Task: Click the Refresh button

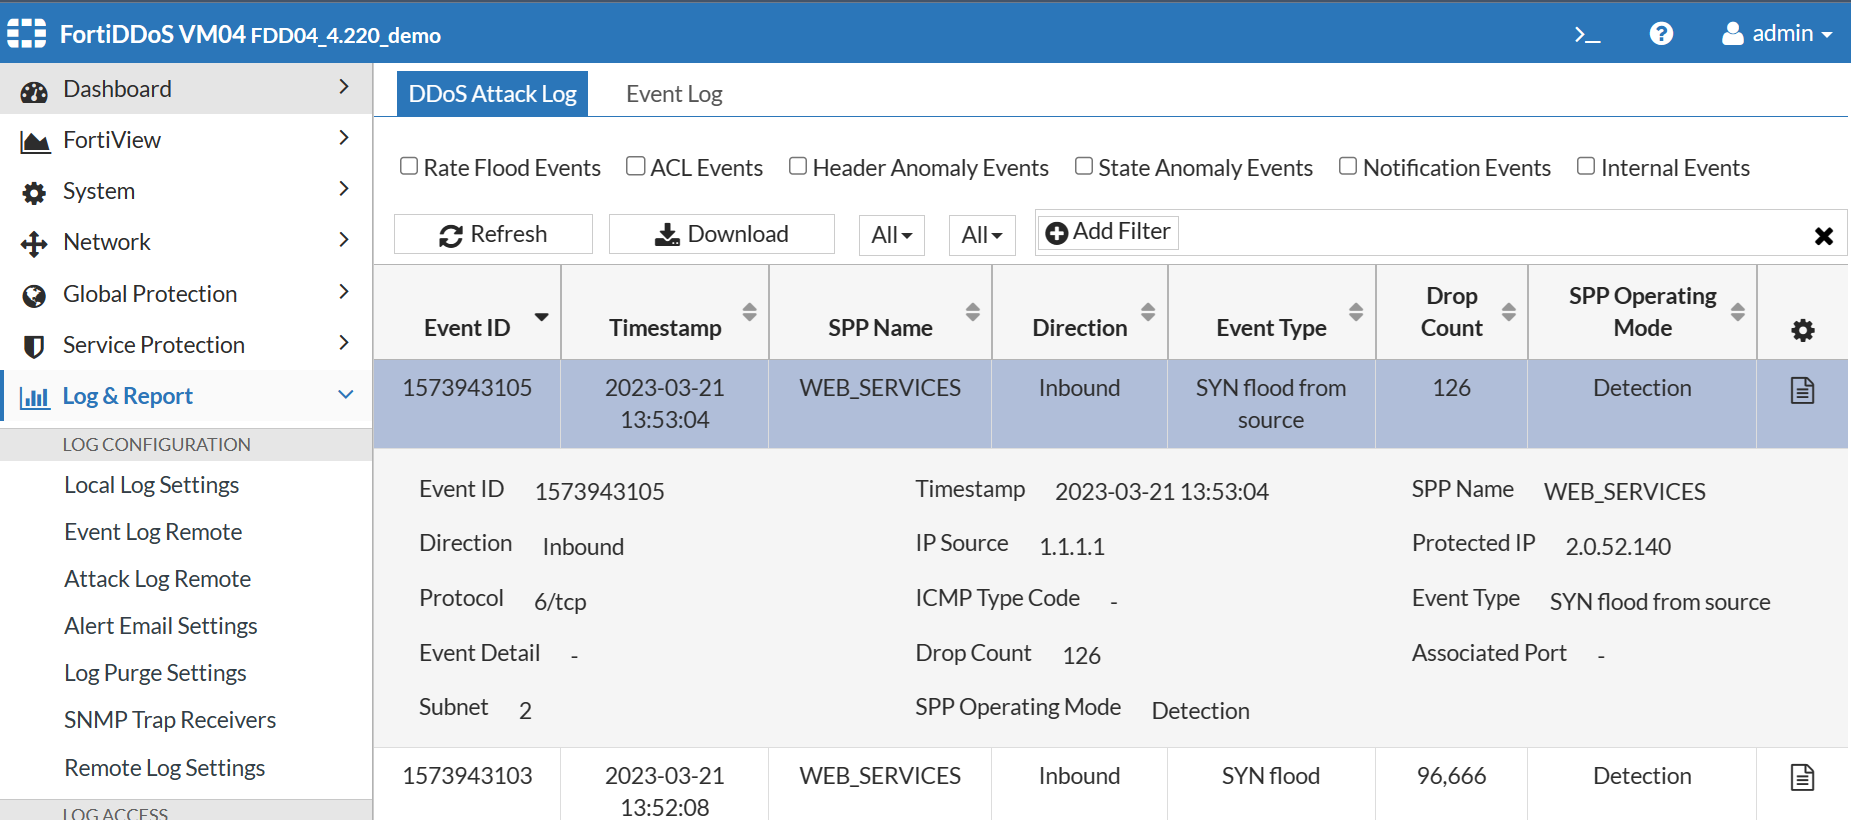Action: pos(493,234)
